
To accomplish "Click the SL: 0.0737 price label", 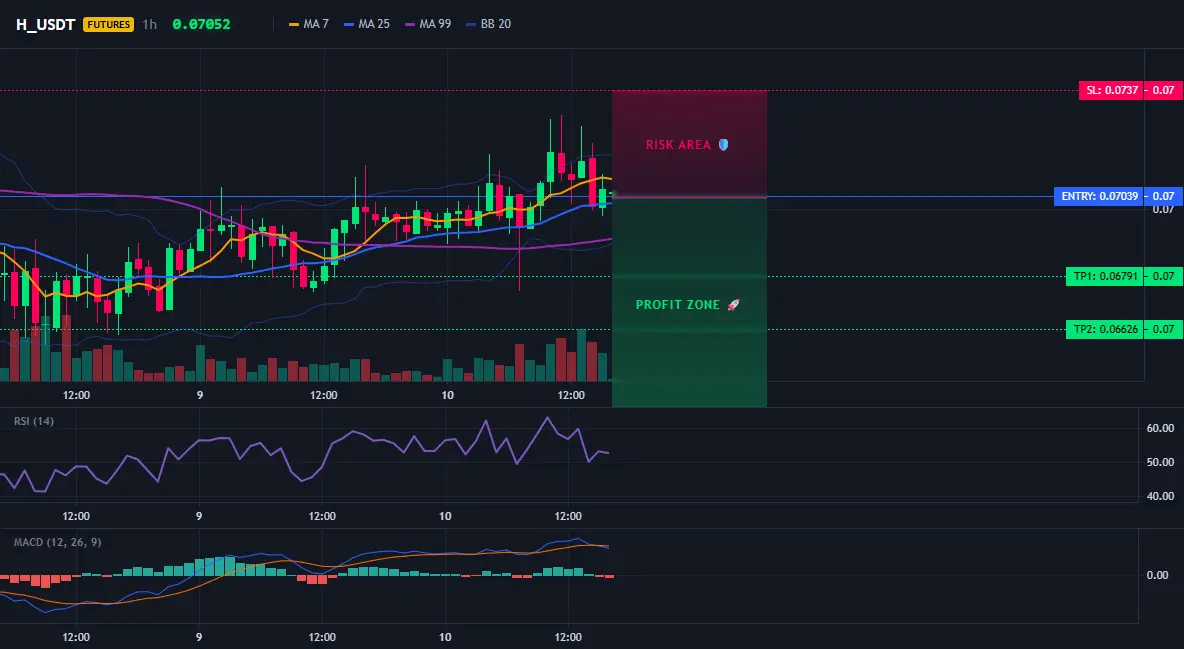I will (1111, 91).
